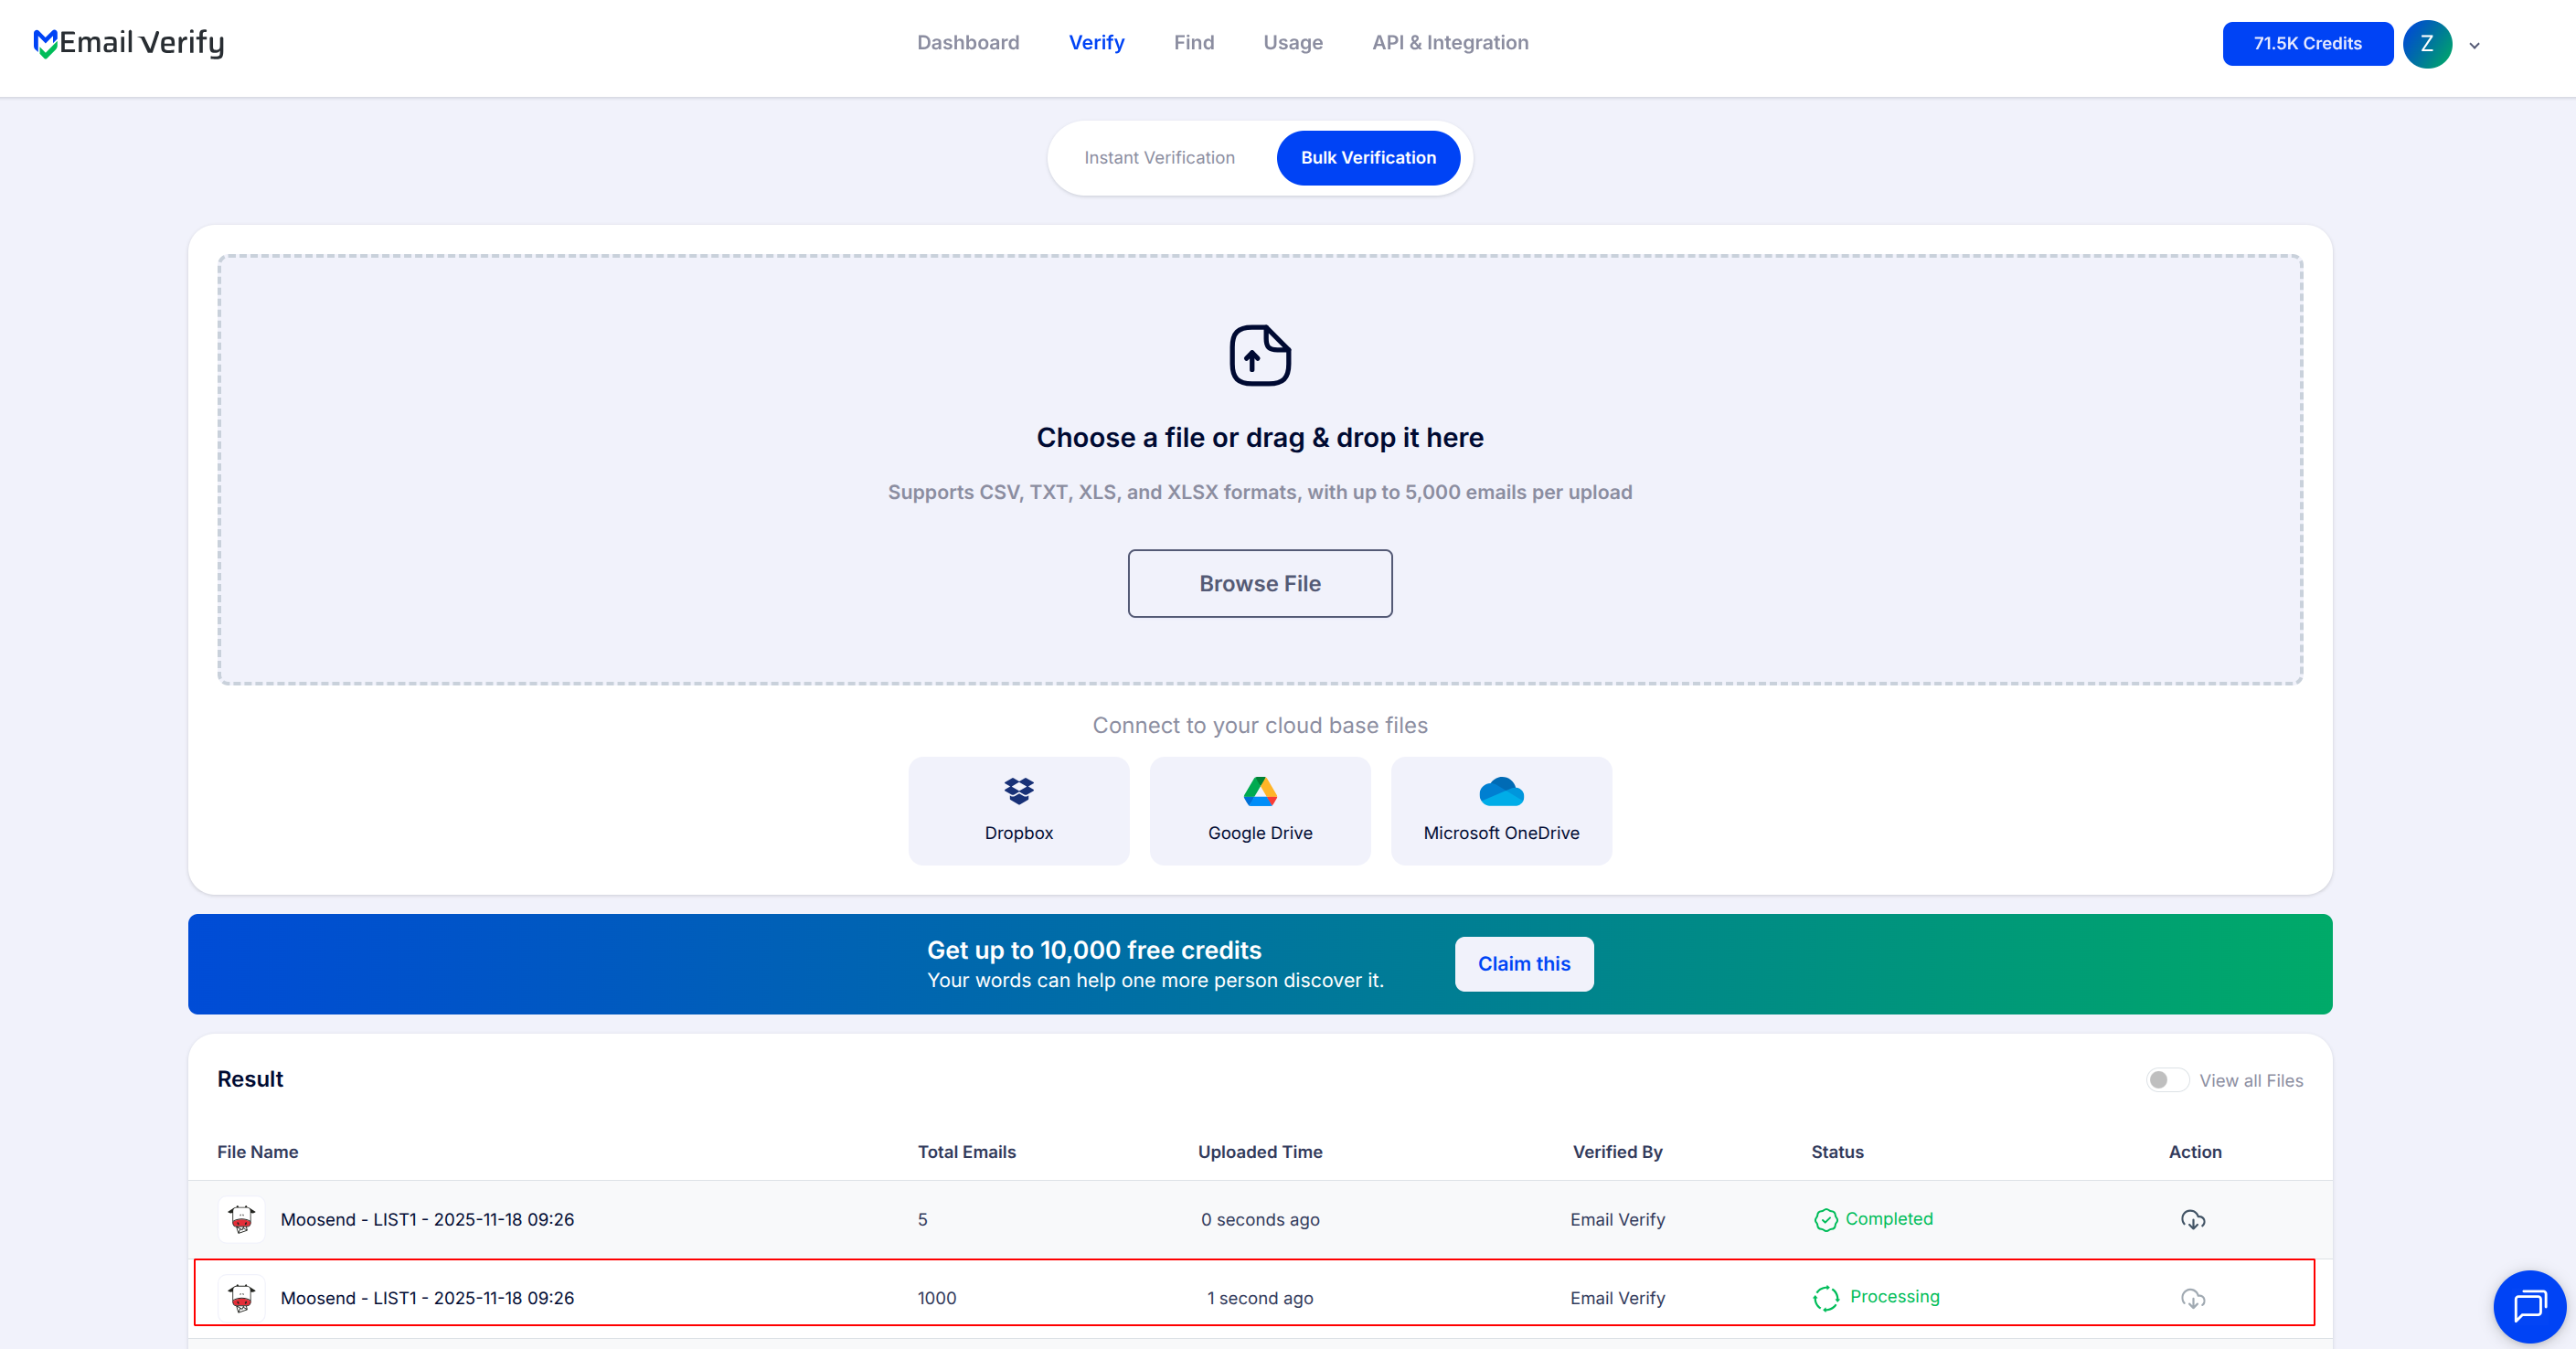Image resolution: width=2576 pixels, height=1349 pixels.
Task: Open the Usage page
Action: pyautogui.click(x=1293, y=43)
